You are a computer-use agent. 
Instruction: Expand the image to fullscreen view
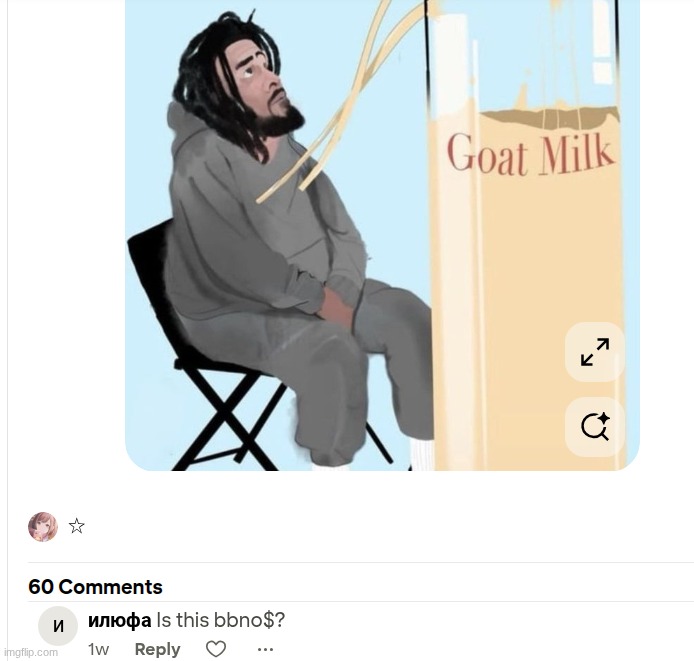(x=594, y=352)
